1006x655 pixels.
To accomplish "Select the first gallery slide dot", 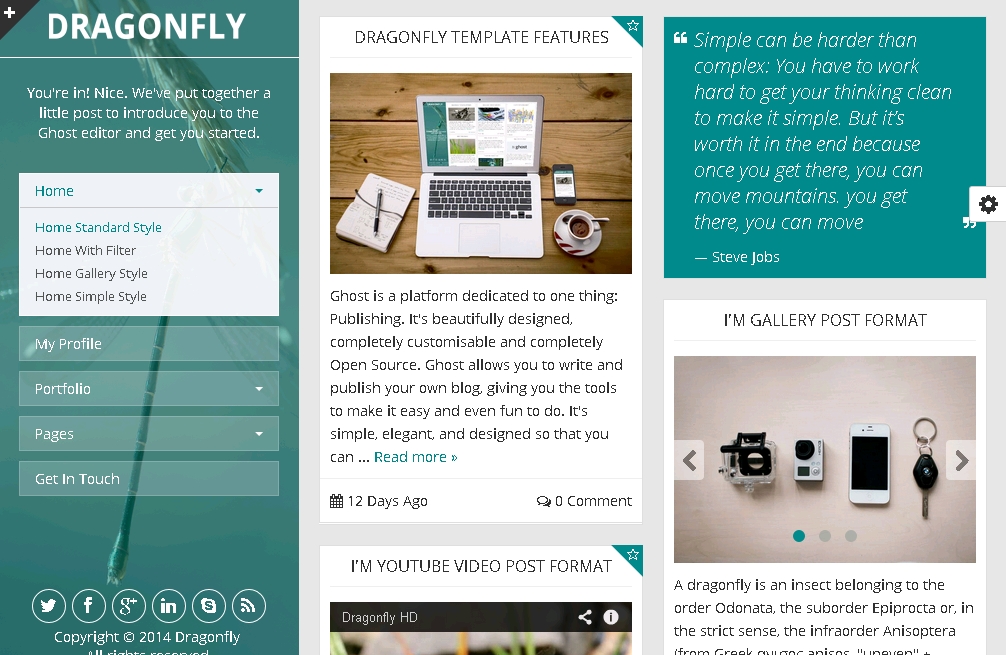I will 799,536.
